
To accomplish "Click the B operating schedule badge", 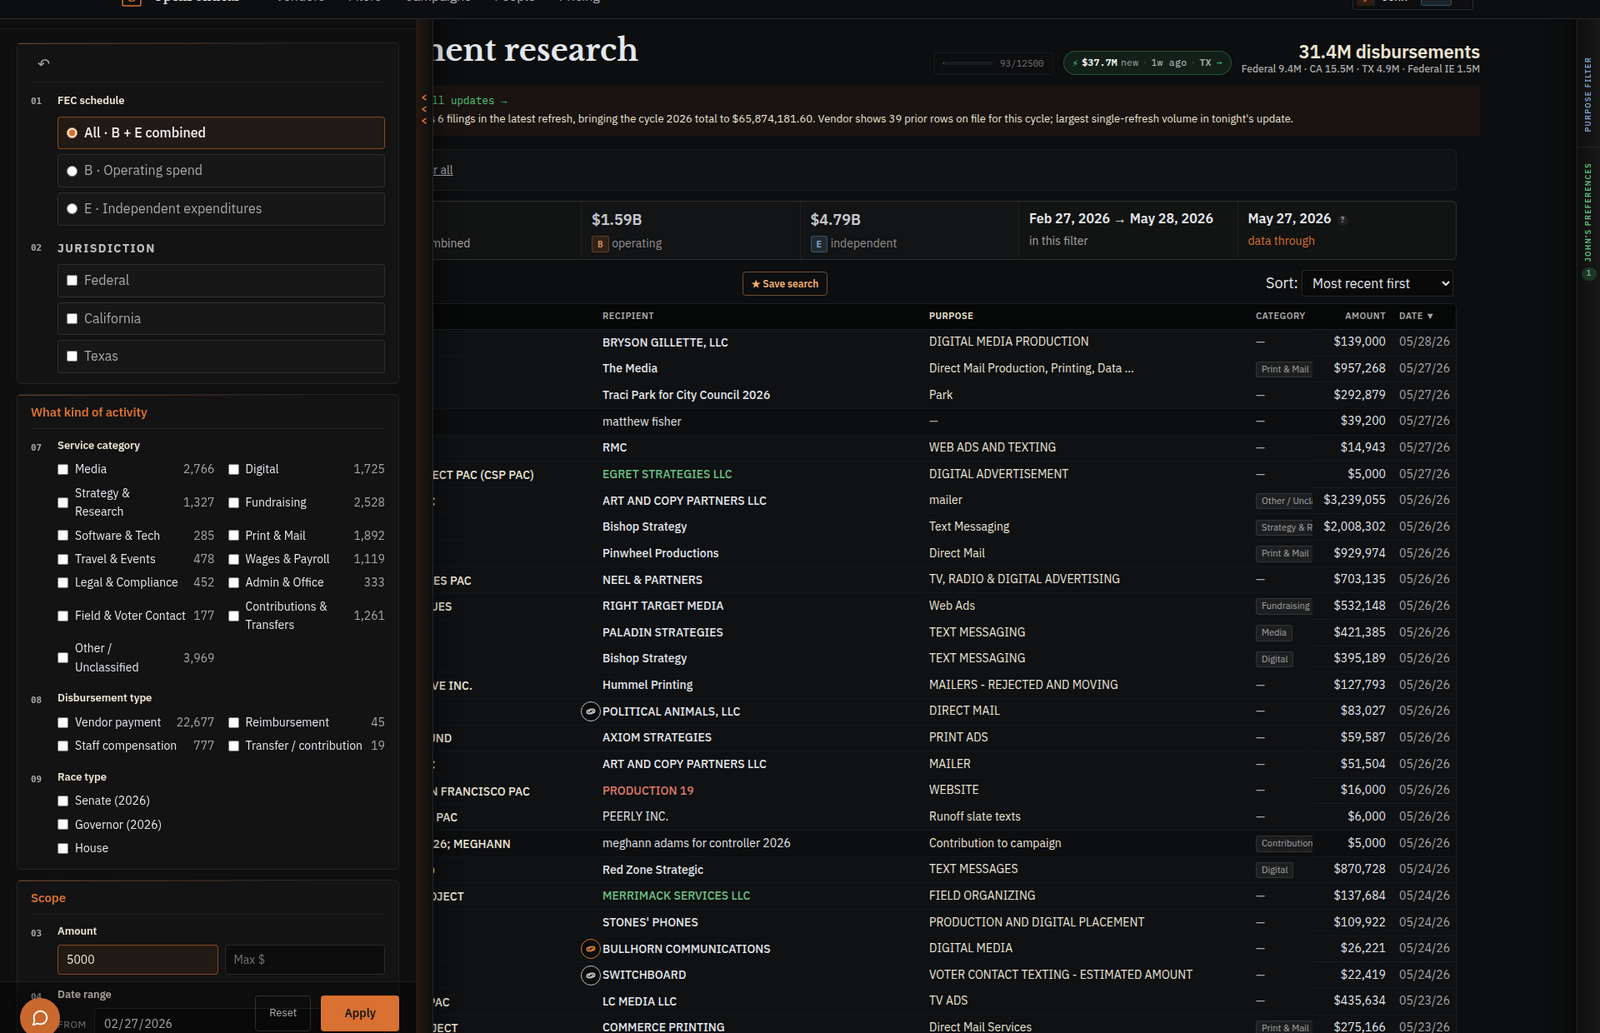I will 600,244.
